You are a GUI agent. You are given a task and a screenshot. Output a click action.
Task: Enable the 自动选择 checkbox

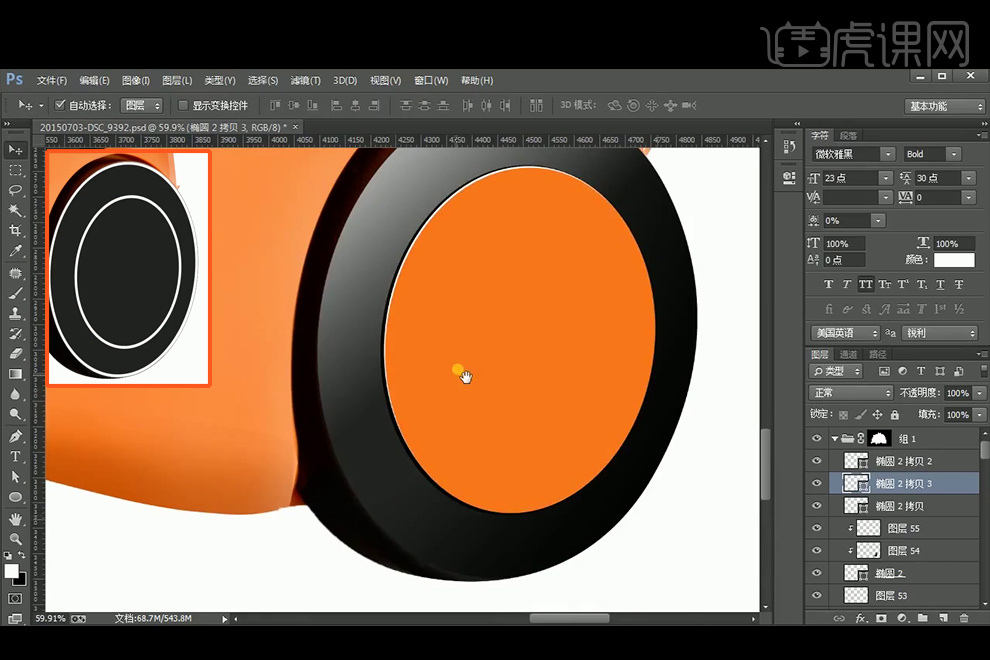click(x=60, y=105)
